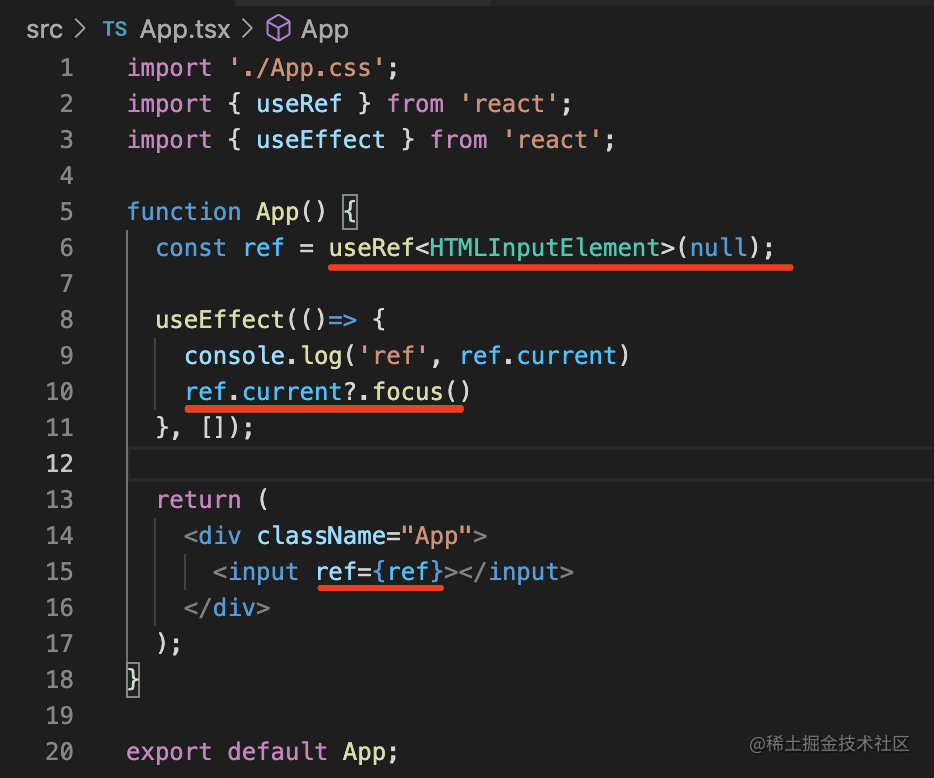Click 'ref' string literal on line 9
Screen dimensions: 934x778
tap(393, 356)
